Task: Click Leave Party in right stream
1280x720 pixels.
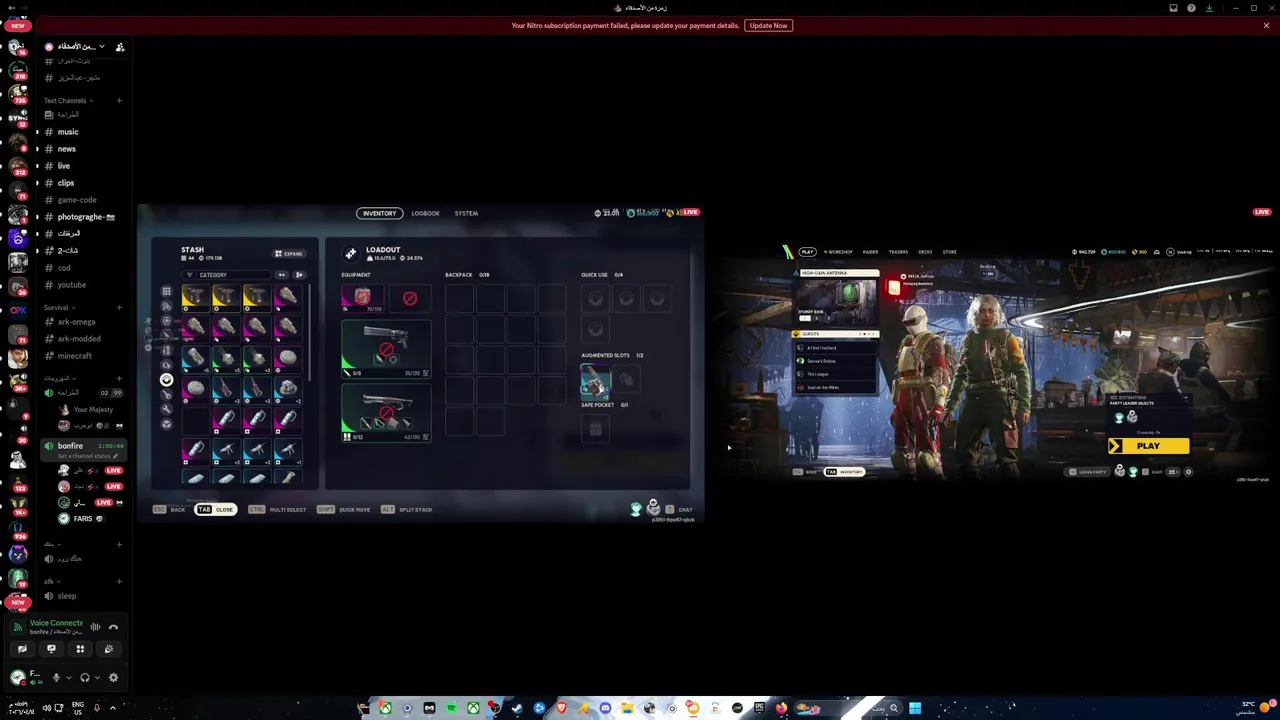Action: click(1088, 472)
